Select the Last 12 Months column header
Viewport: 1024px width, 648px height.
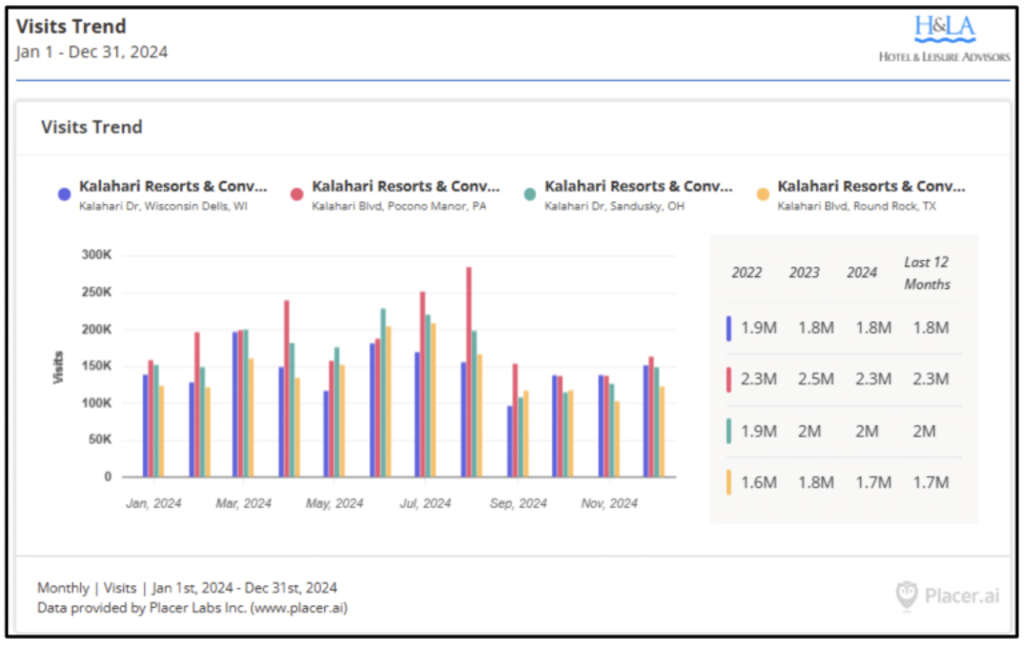pos(926,272)
